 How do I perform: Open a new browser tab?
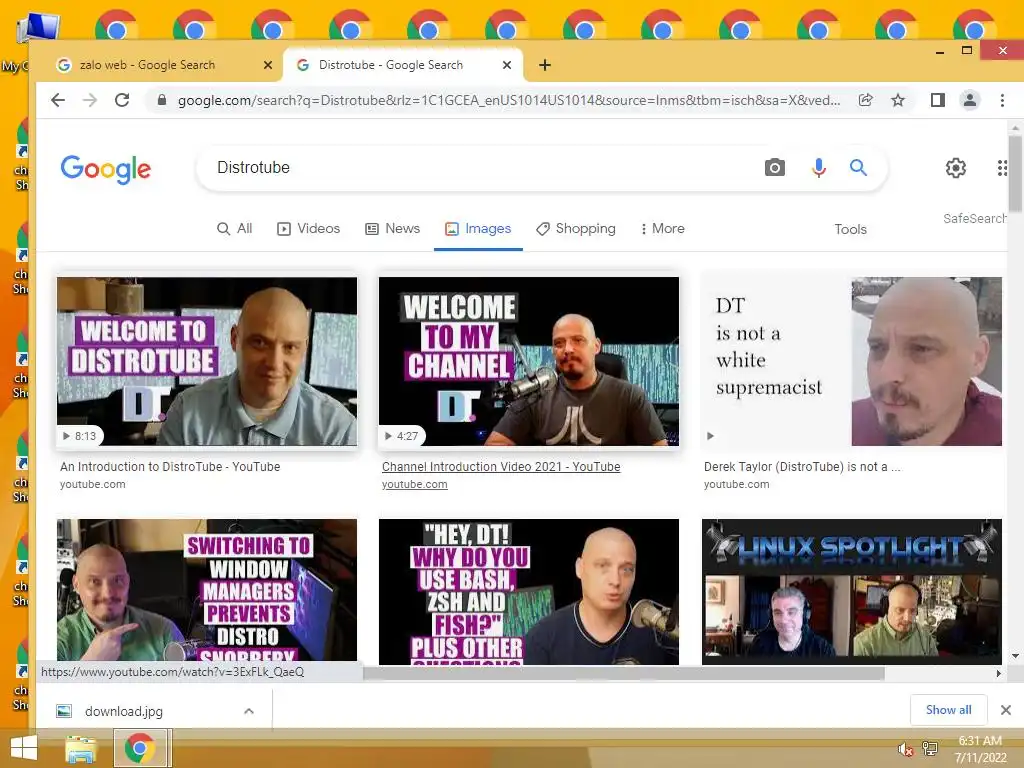pos(545,65)
